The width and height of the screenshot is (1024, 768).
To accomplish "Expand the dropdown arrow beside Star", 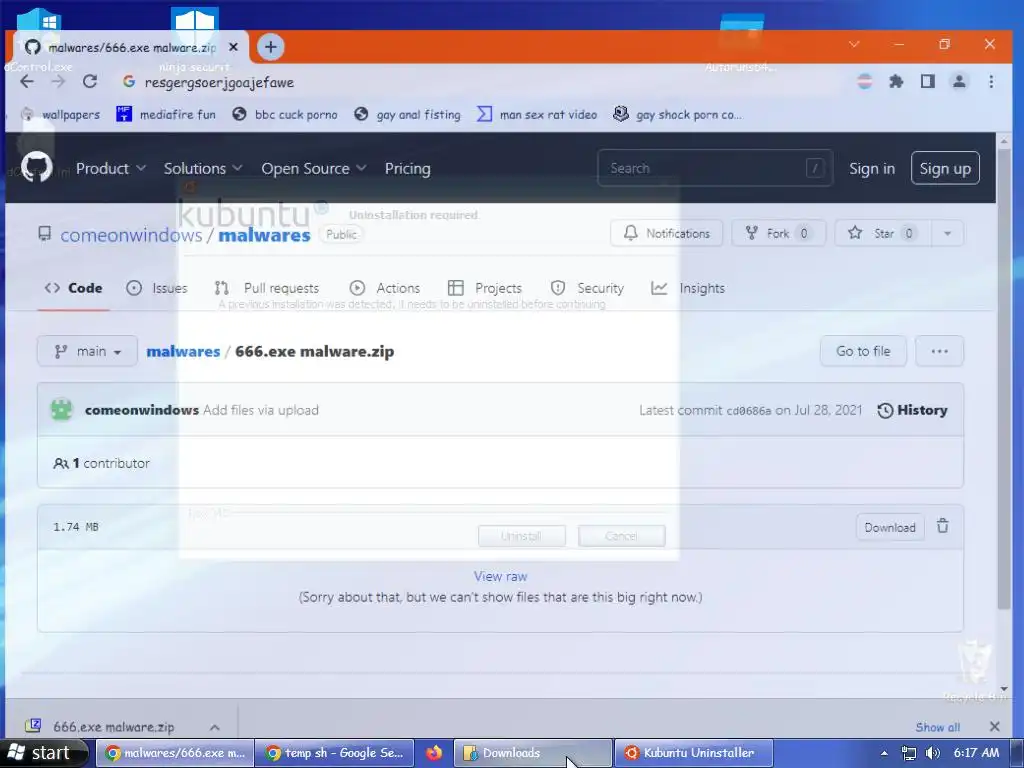I will [x=947, y=233].
